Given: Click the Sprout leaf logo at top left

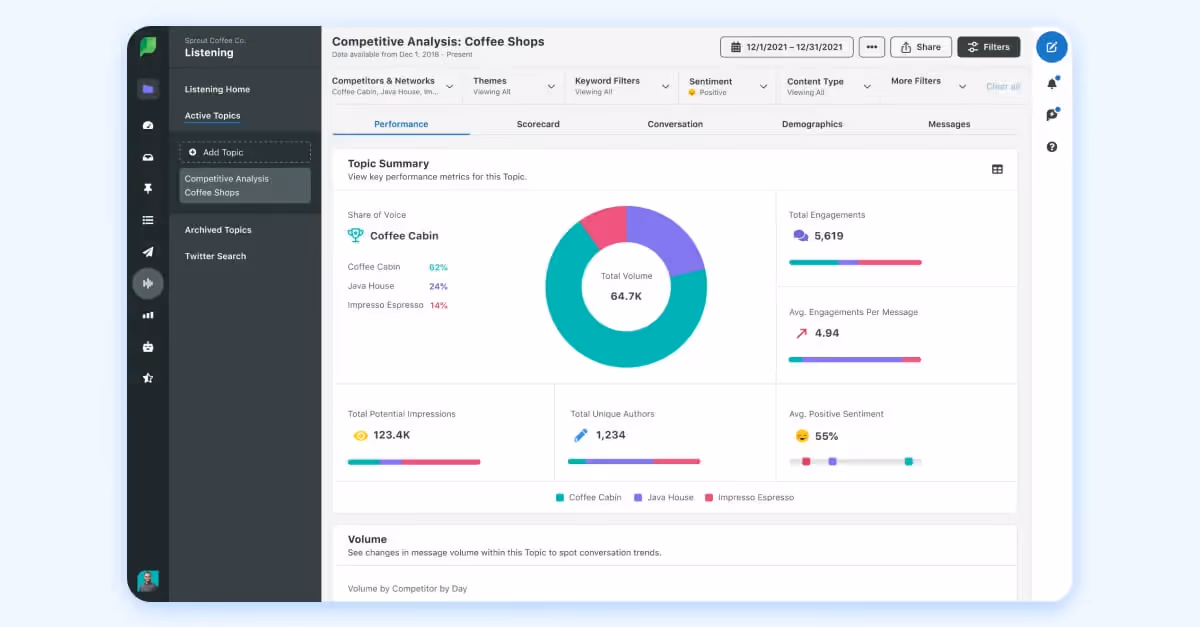Looking at the screenshot, I should click(147, 47).
